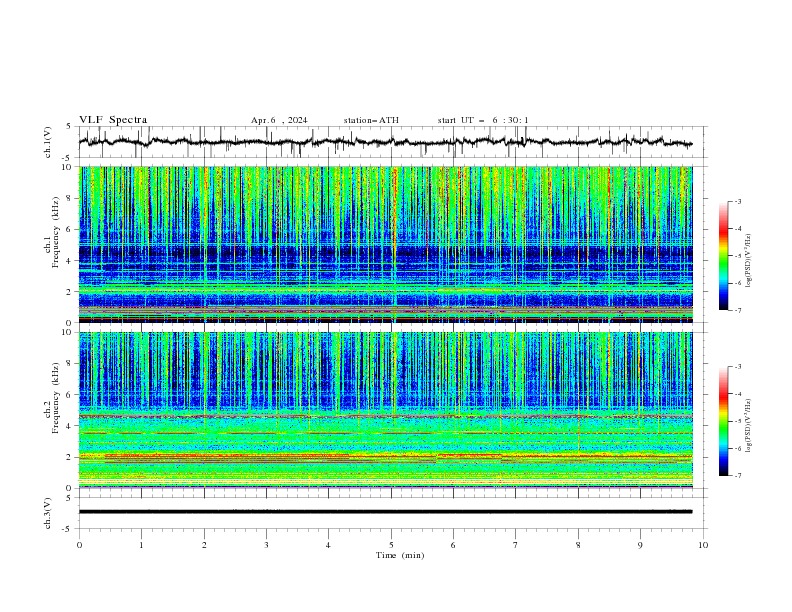Image resolution: width=792 pixels, height=612 pixels.
Task: Click the lower colorbar "log(PSD)(V²/Hz)" label
Action: tap(750, 426)
